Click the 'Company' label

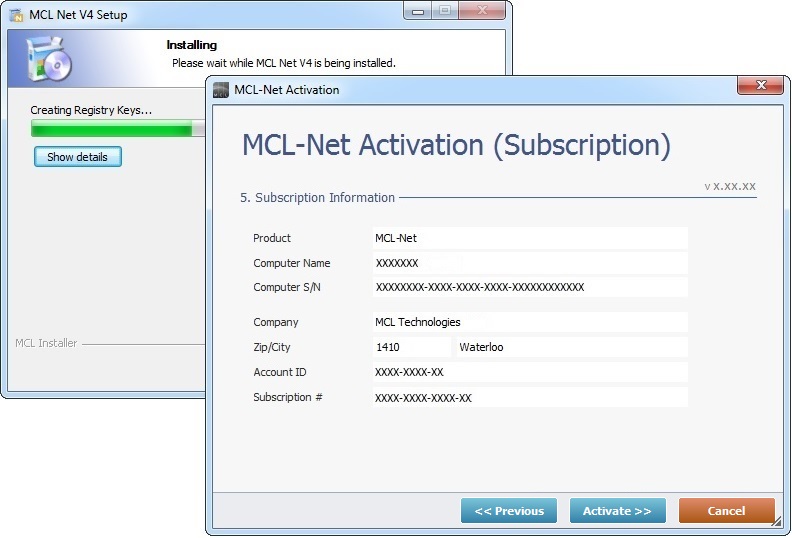point(276,322)
